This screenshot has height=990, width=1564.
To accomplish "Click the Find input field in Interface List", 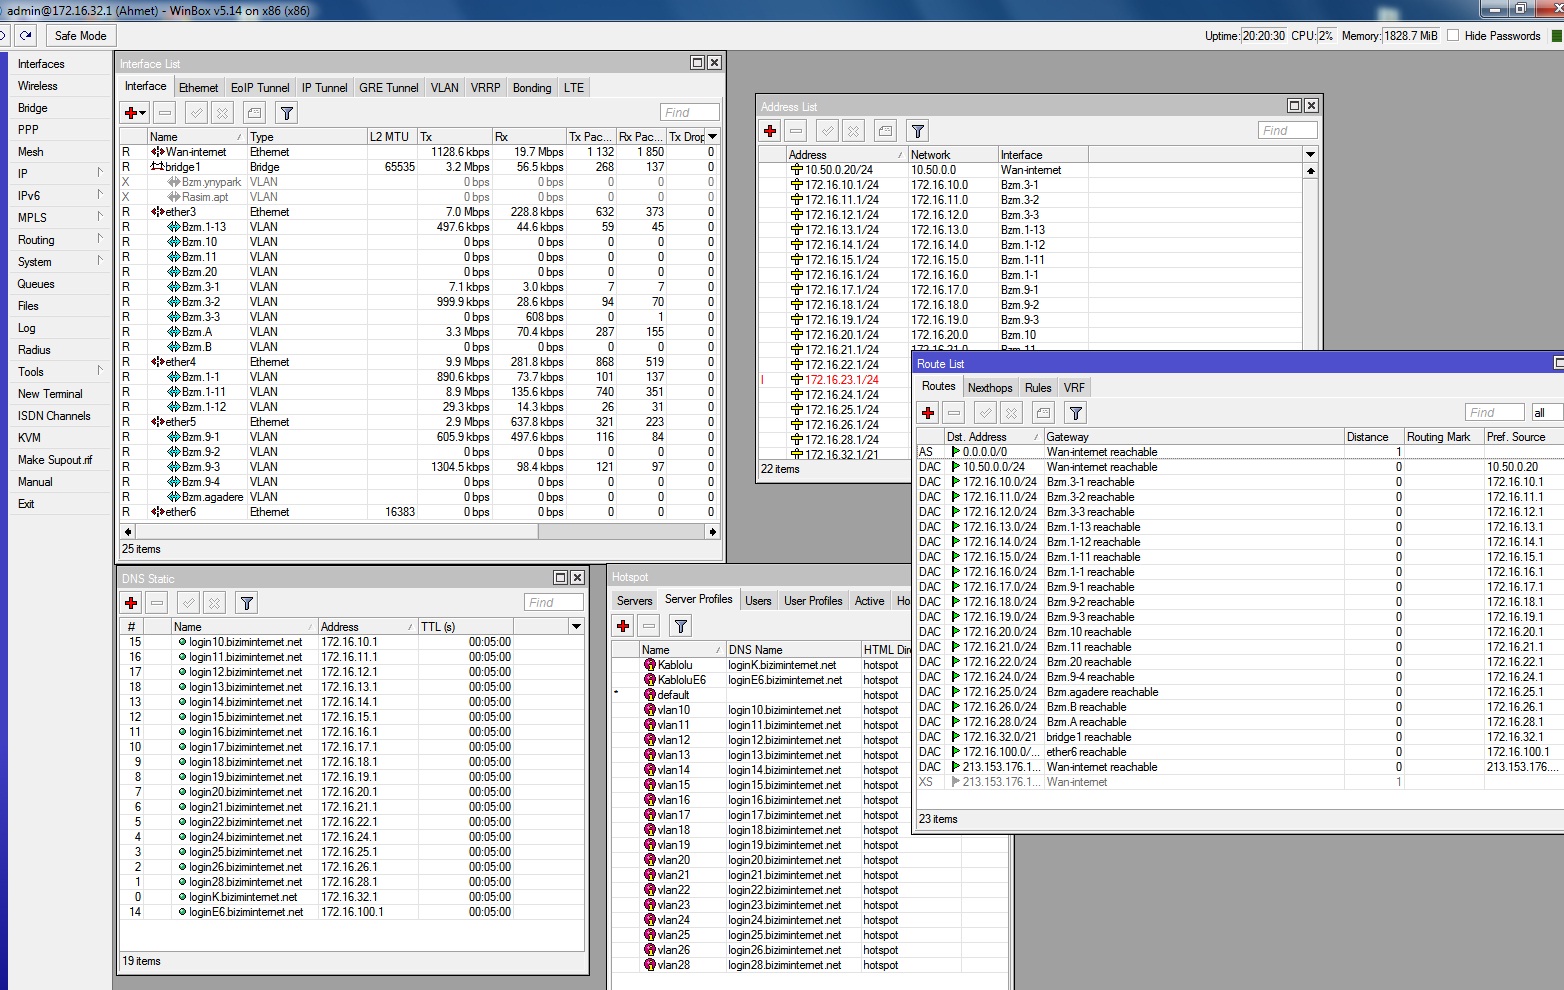I will tap(689, 112).
